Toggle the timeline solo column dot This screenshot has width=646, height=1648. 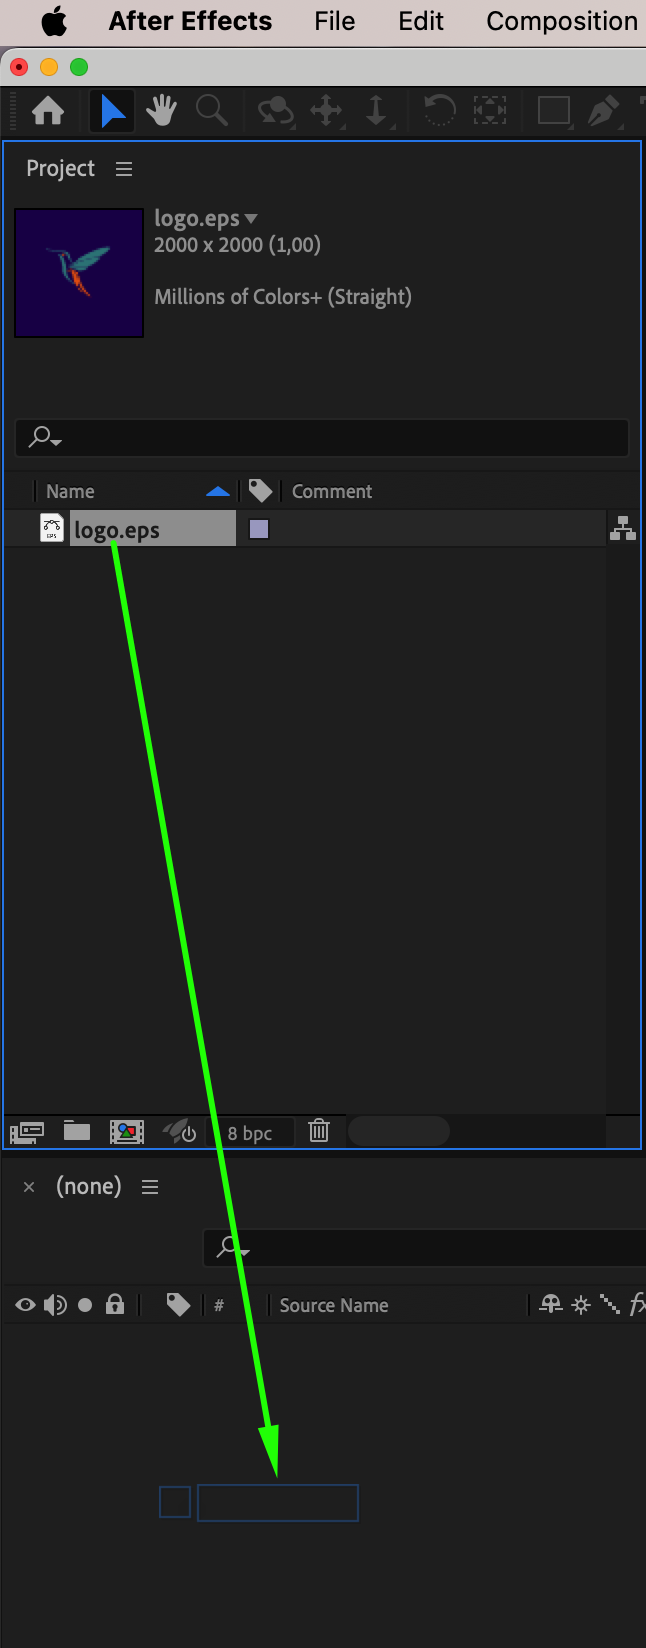click(85, 1305)
